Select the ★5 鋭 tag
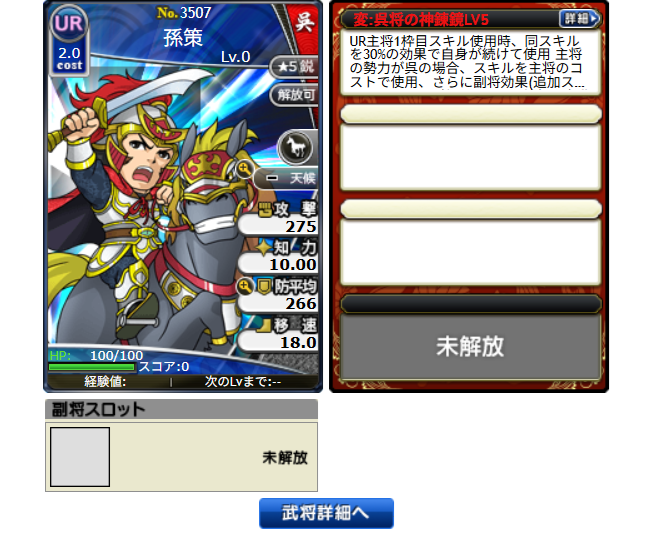Viewport: 650px width, 537px height. pyautogui.click(x=295, y=66)
